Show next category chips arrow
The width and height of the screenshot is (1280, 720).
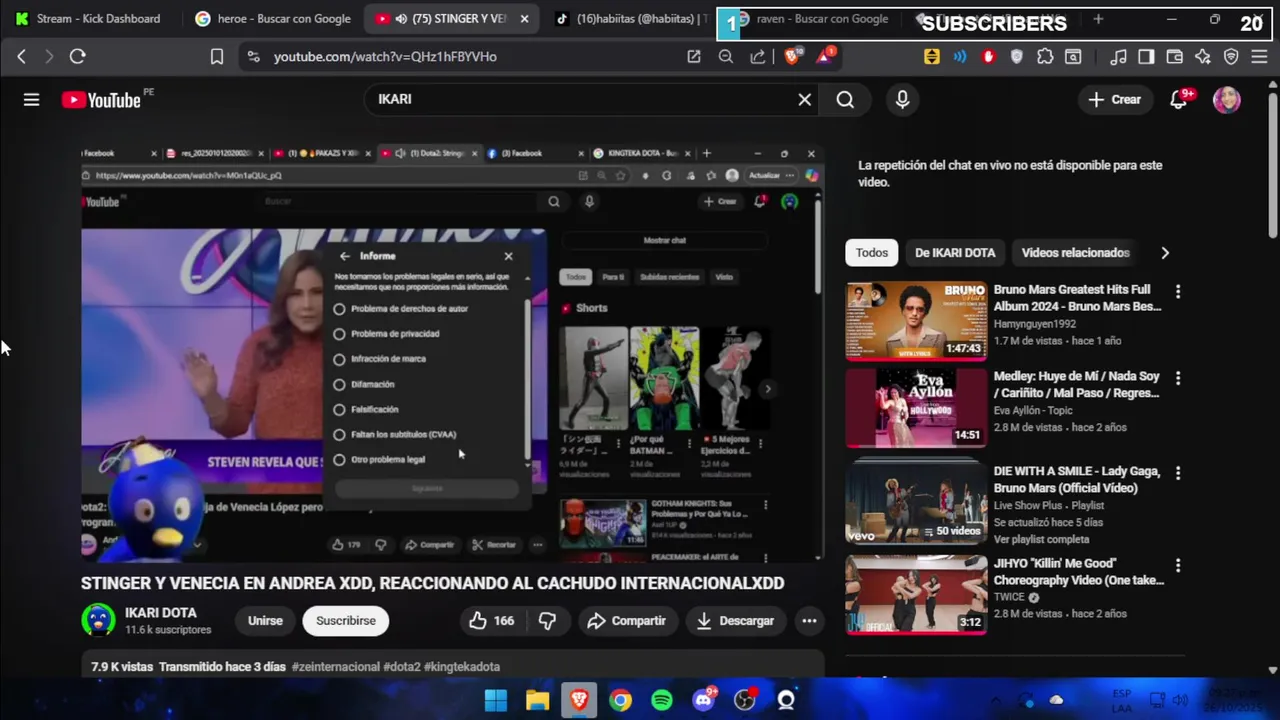pos(1164,253)
